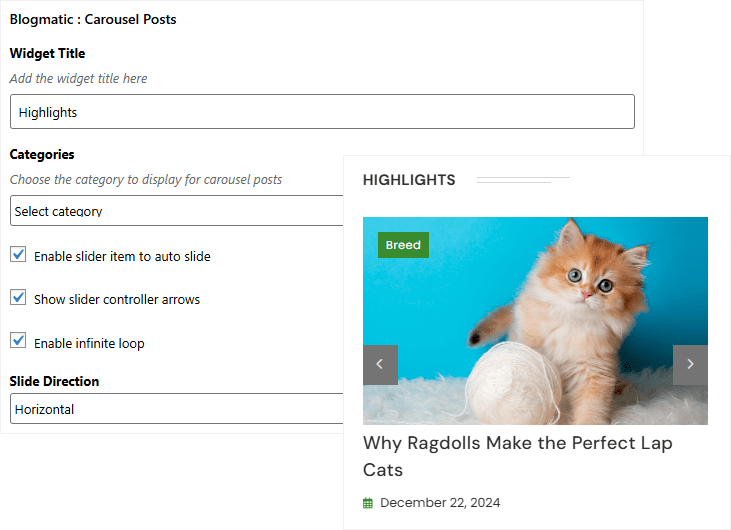Open the Select category dropdown
Screen dimensions: 731x530
tap(176, 211)
